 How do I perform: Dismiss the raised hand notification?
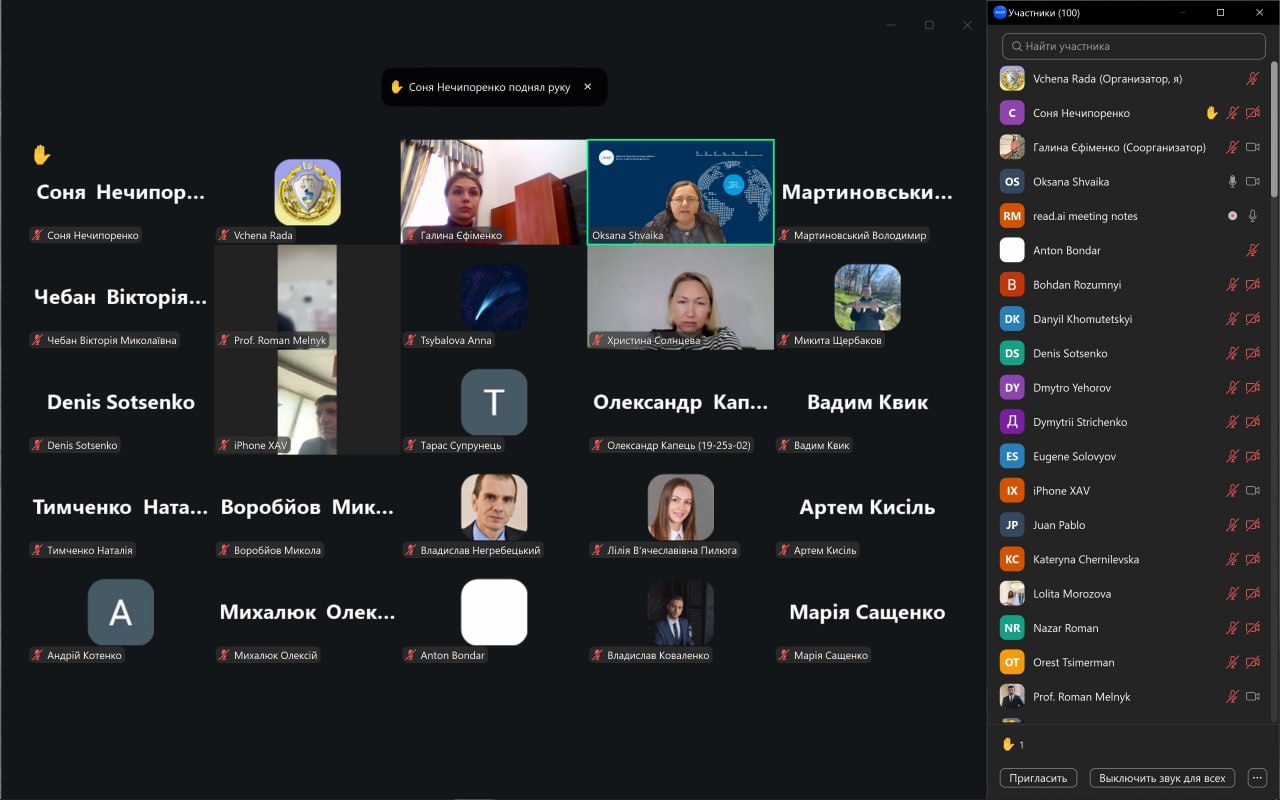tap(588, 87)
